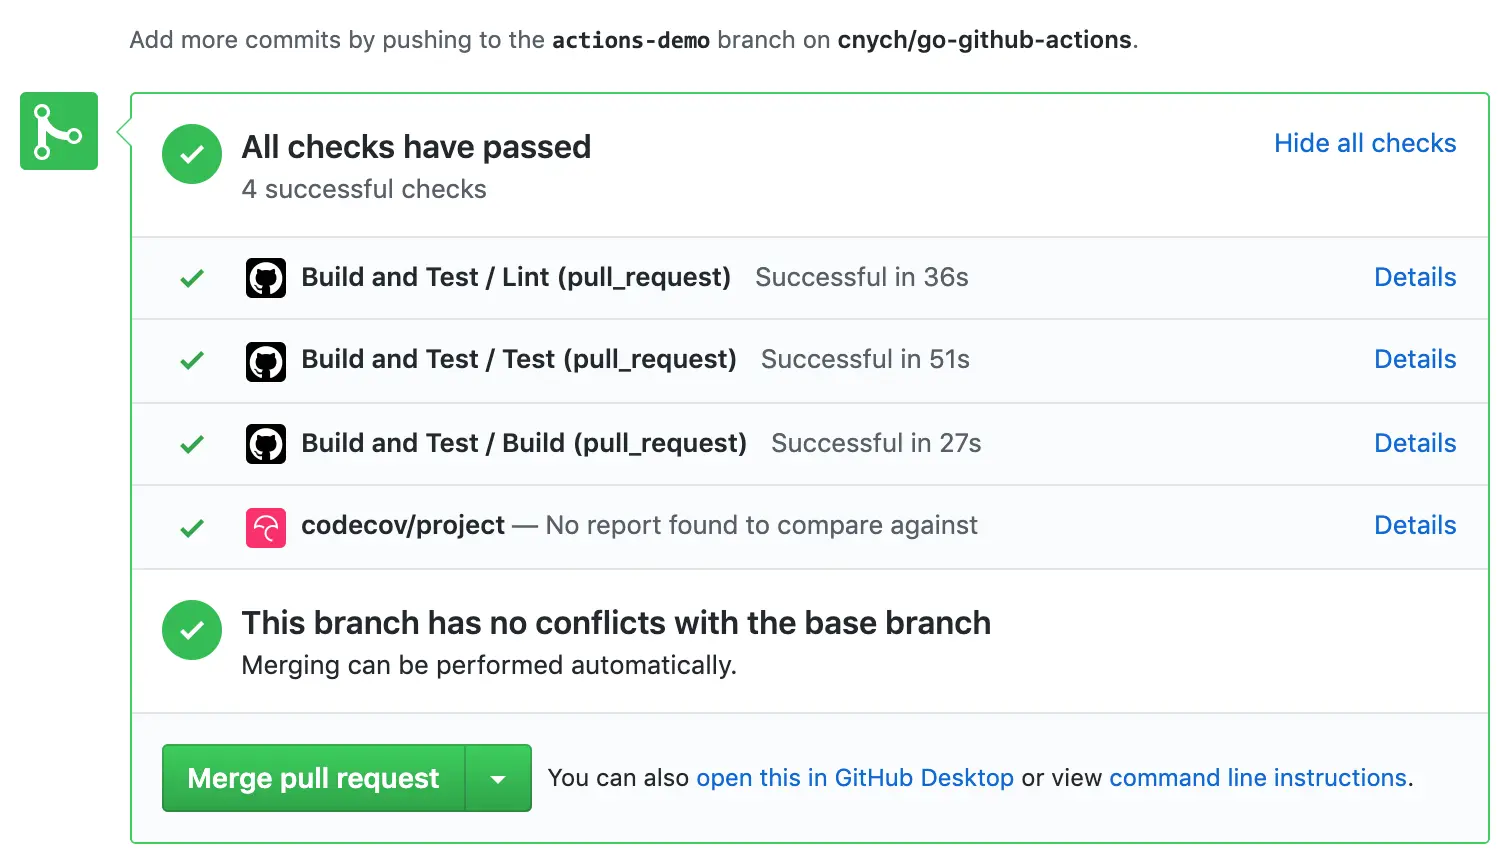
Task: Click green tick next to Build check
Action: pos(192,444)
